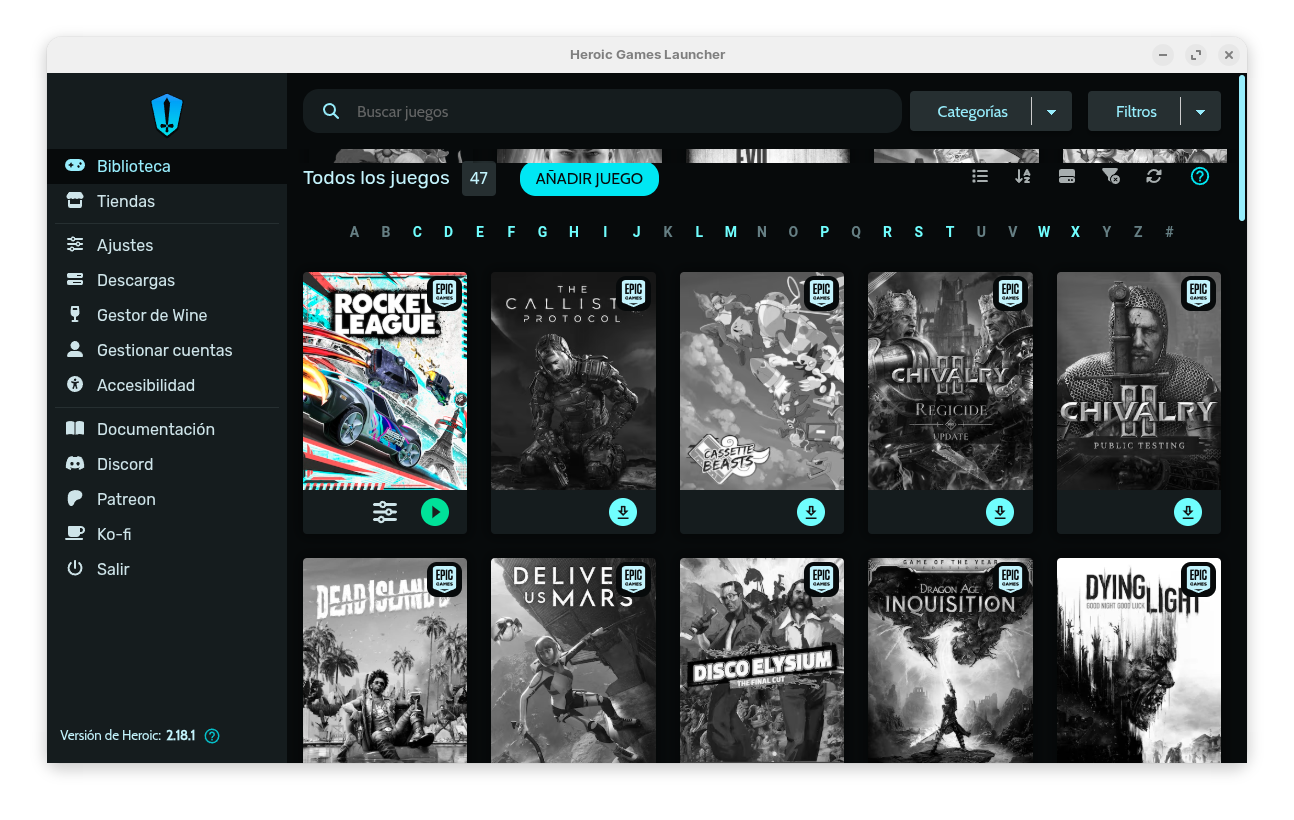Download Chivalry II Public Testing
The height and width of the screenshot is (820, 1294).
click(x=1188, y=512)
